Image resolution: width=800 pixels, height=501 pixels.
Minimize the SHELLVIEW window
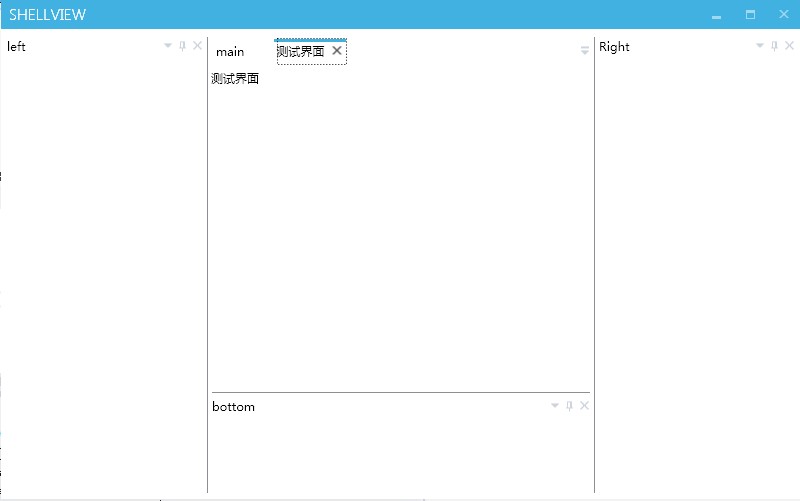click(x=716, y=15)
